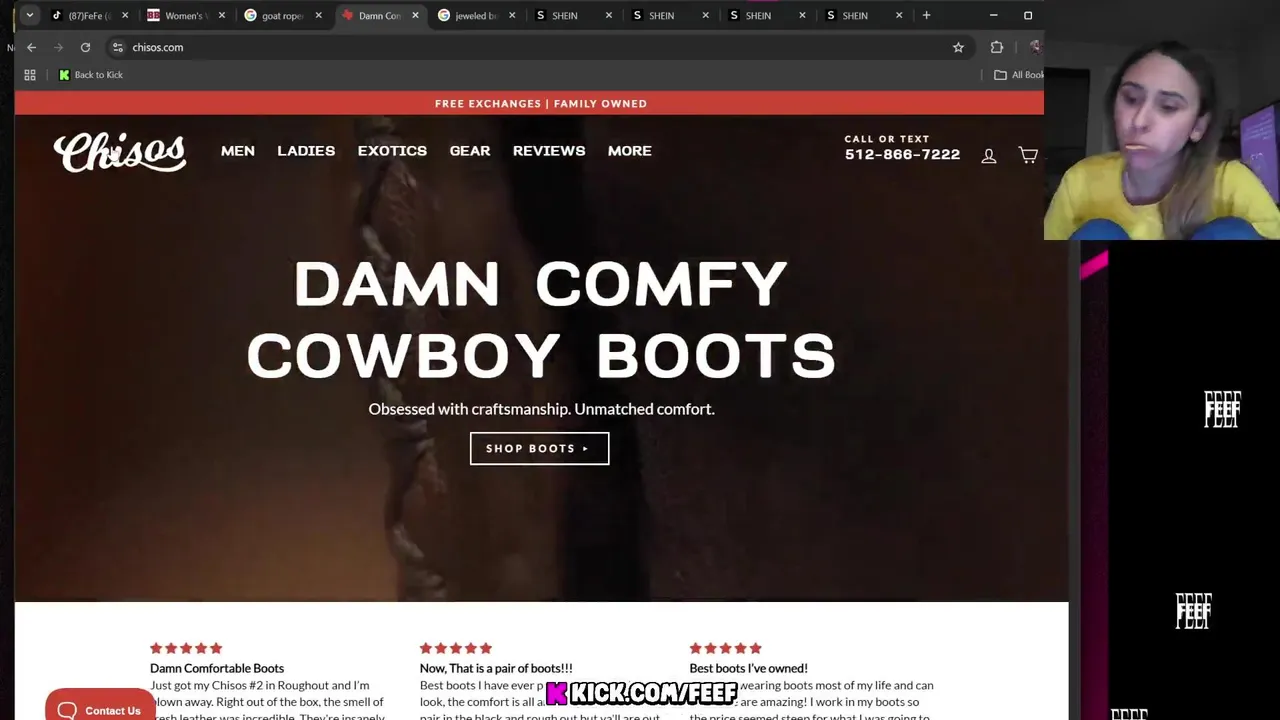This screenshot has width=1280, height=720.
Task: Go back with the browser back arrow
Action: (x=31, y=47)
